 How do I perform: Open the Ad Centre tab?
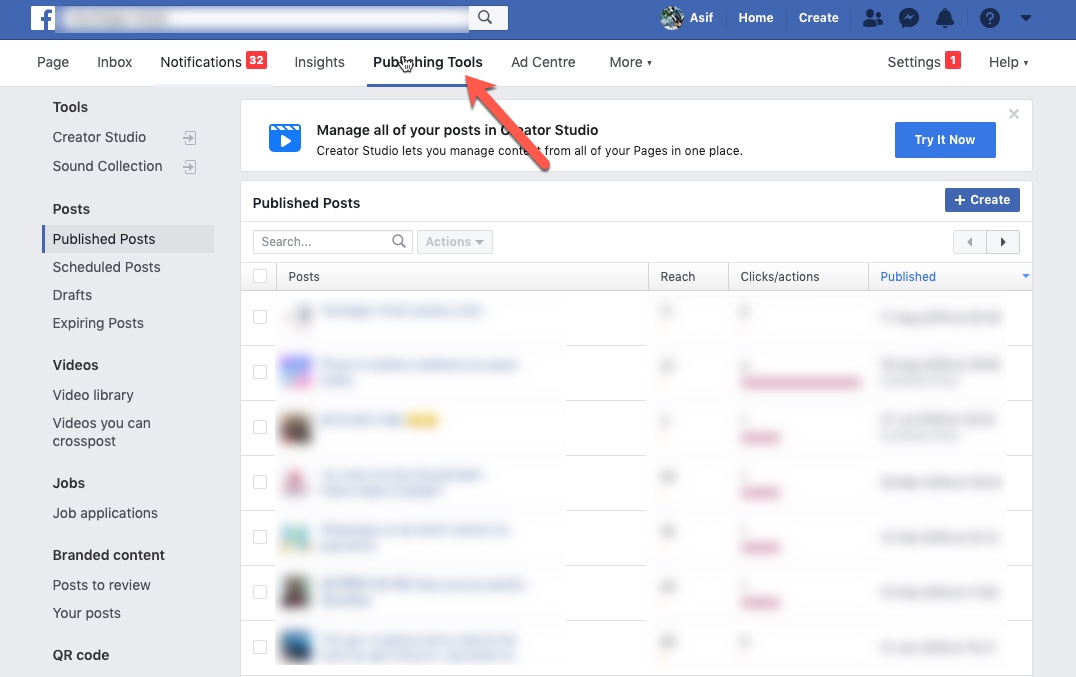543,62
